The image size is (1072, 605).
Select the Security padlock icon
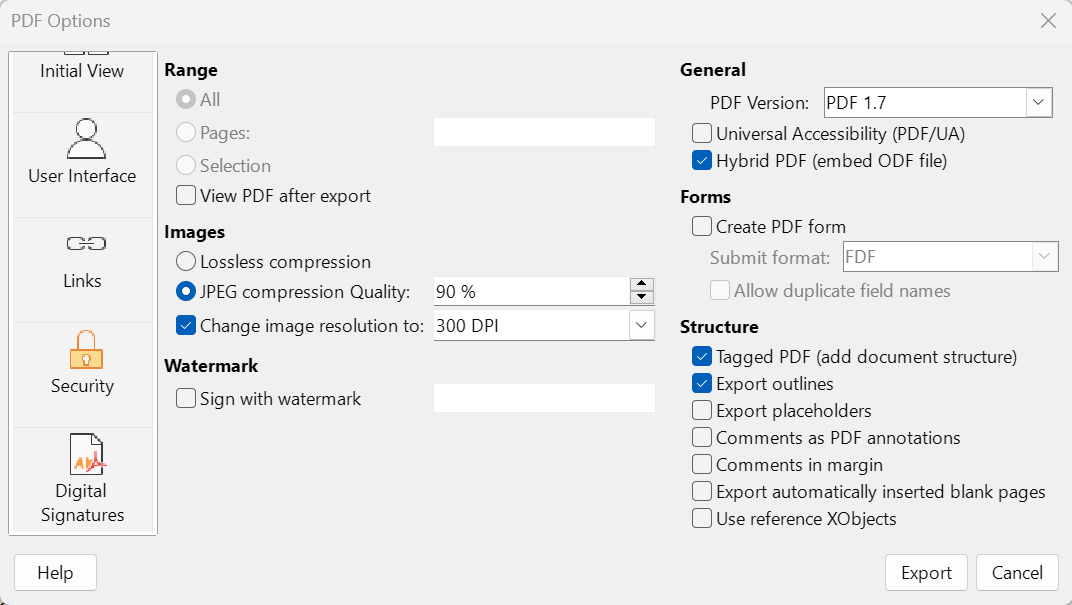click(x=86, y=349)
